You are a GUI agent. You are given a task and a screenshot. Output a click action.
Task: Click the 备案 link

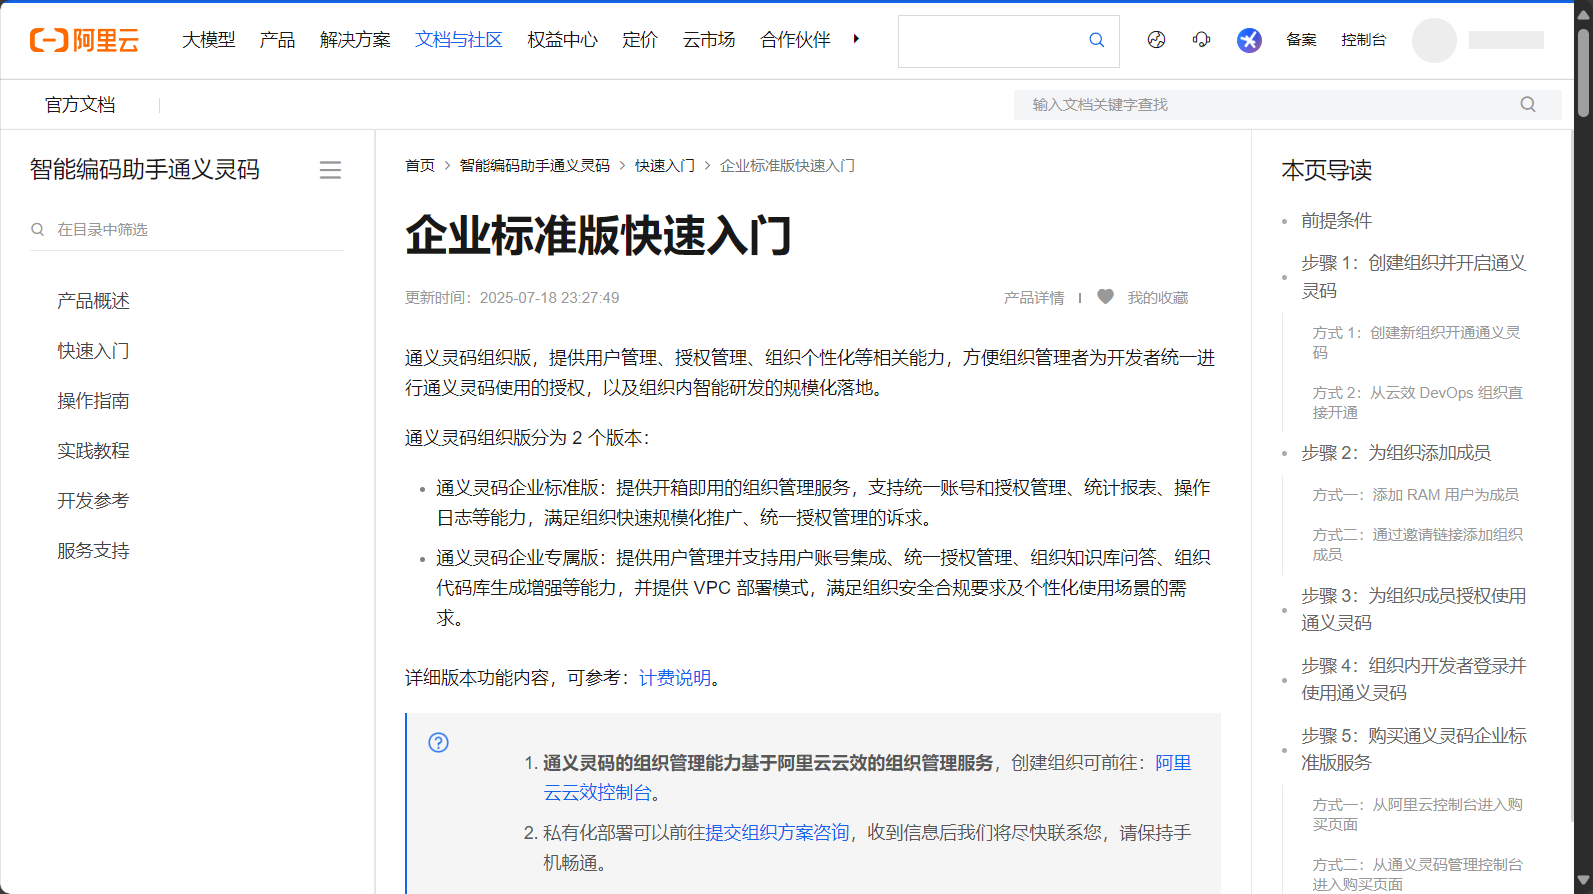tap(1301, 40)
